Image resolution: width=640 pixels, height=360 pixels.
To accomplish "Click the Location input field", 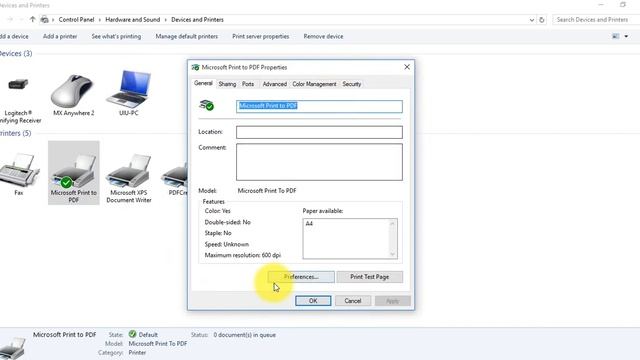I will click(x=319, y=132).
